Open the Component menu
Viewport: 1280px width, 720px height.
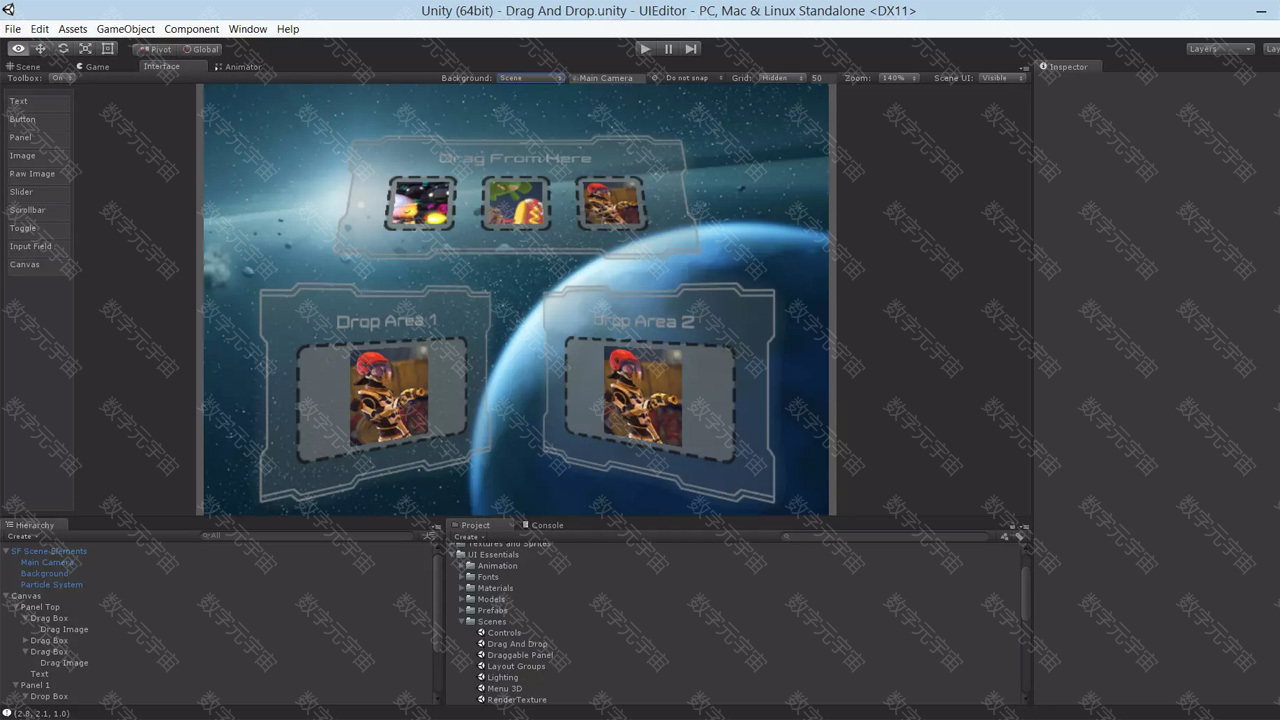[x=191, y=29]
